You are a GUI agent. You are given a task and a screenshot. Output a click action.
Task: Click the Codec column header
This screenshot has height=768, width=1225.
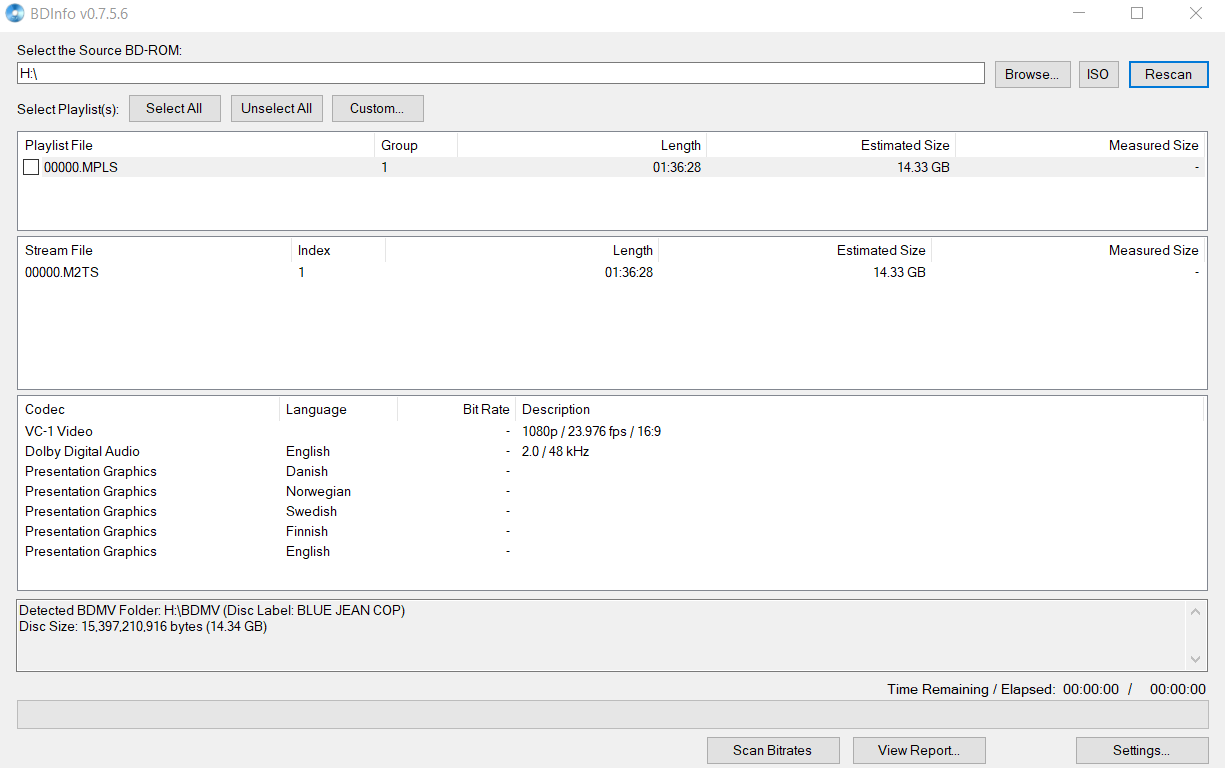(x=149, y=409)
